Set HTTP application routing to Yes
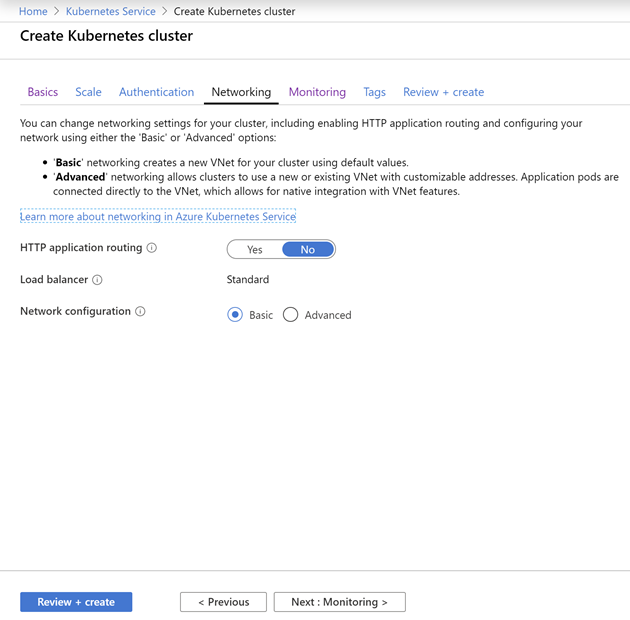The width and height of the screenshot is (630, 620). [x=255, y=250]
